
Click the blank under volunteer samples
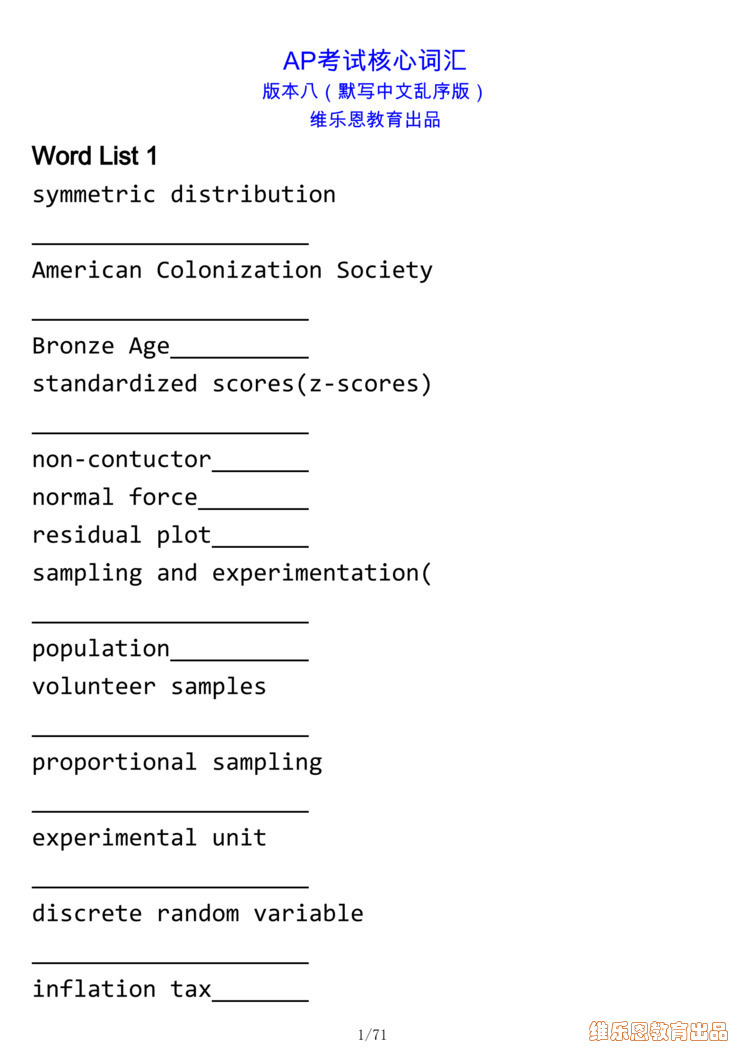170,733
